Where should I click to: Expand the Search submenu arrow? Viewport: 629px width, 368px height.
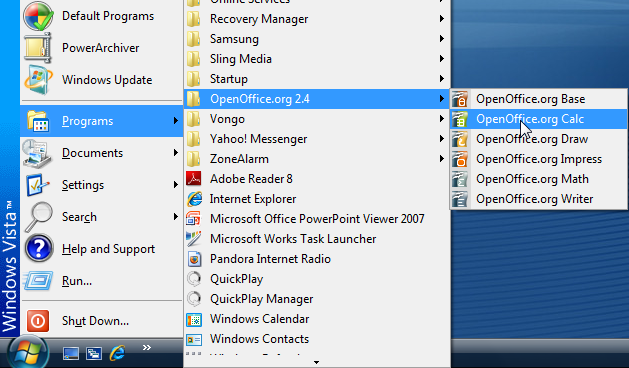176,217
